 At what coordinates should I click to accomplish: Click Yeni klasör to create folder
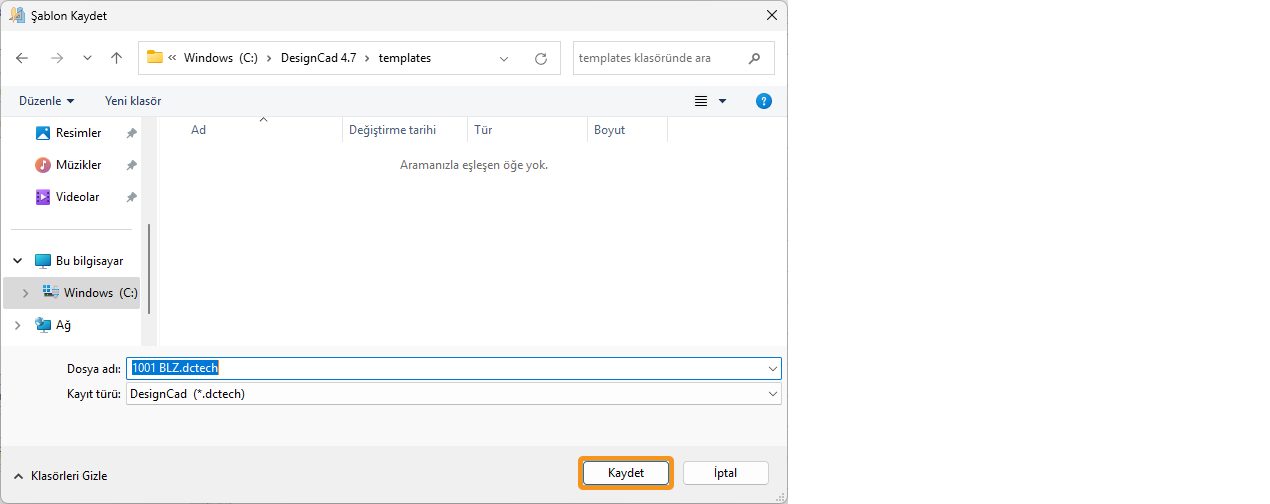tap(133, 101)
